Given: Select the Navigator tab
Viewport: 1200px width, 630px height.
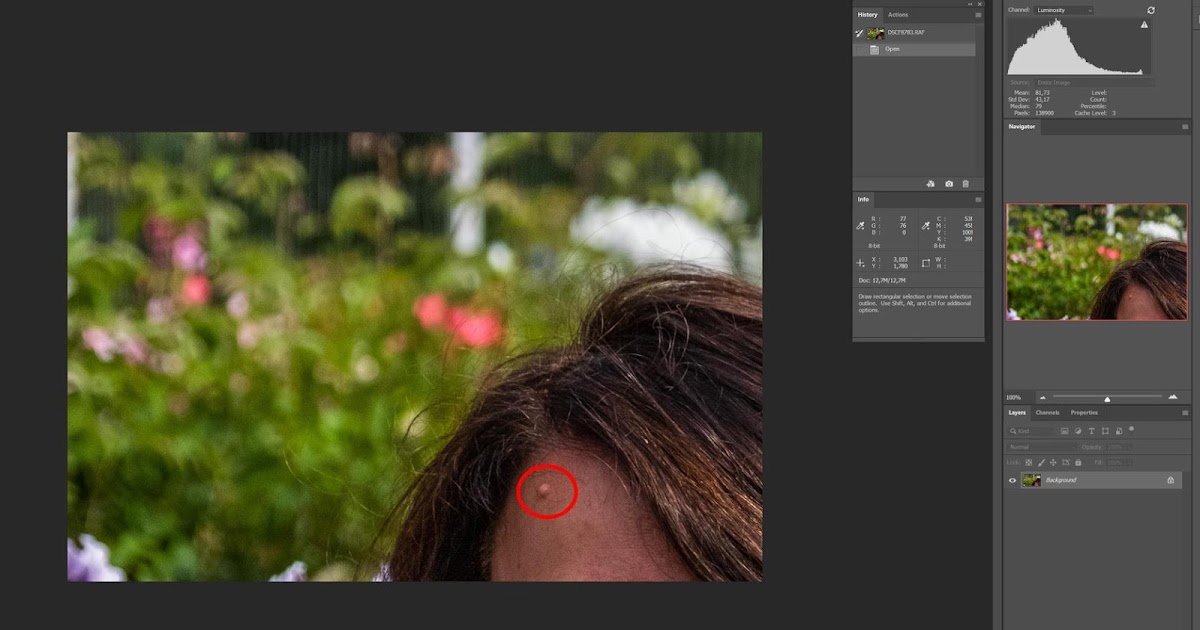Looking at the screenshot, I should [1022, 127].
